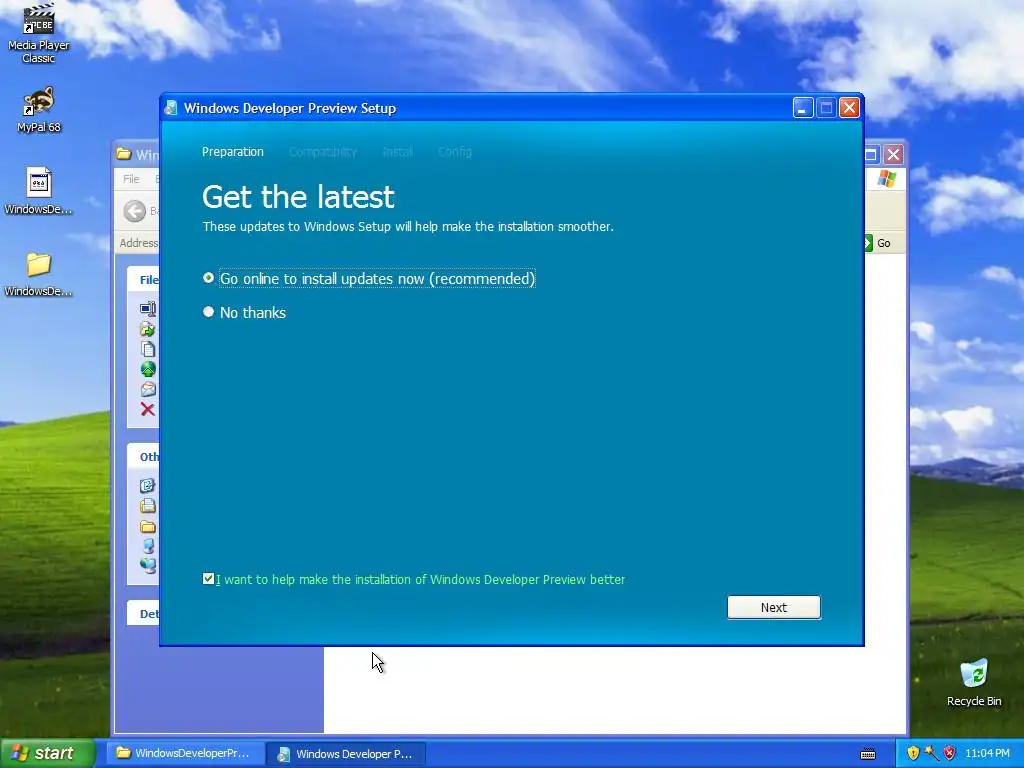Open the greyed Compatibility step tab
This screenshot has height=768, width=1024.
323,152
